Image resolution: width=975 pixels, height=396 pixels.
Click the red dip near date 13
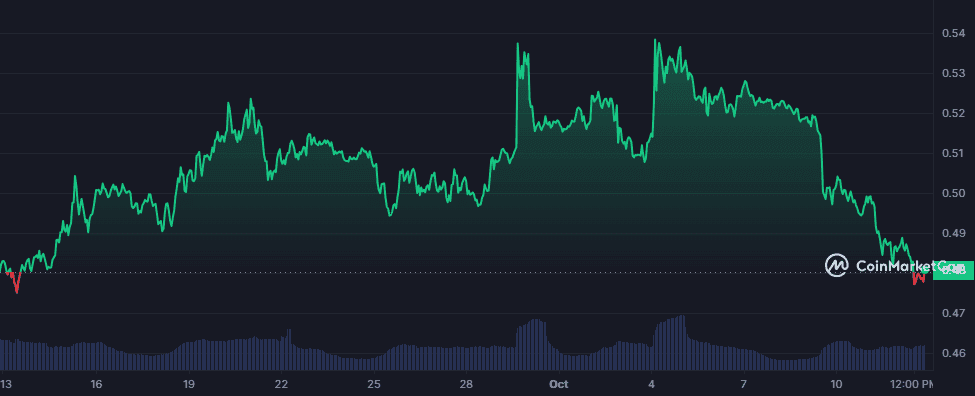[x=16, y=283]
